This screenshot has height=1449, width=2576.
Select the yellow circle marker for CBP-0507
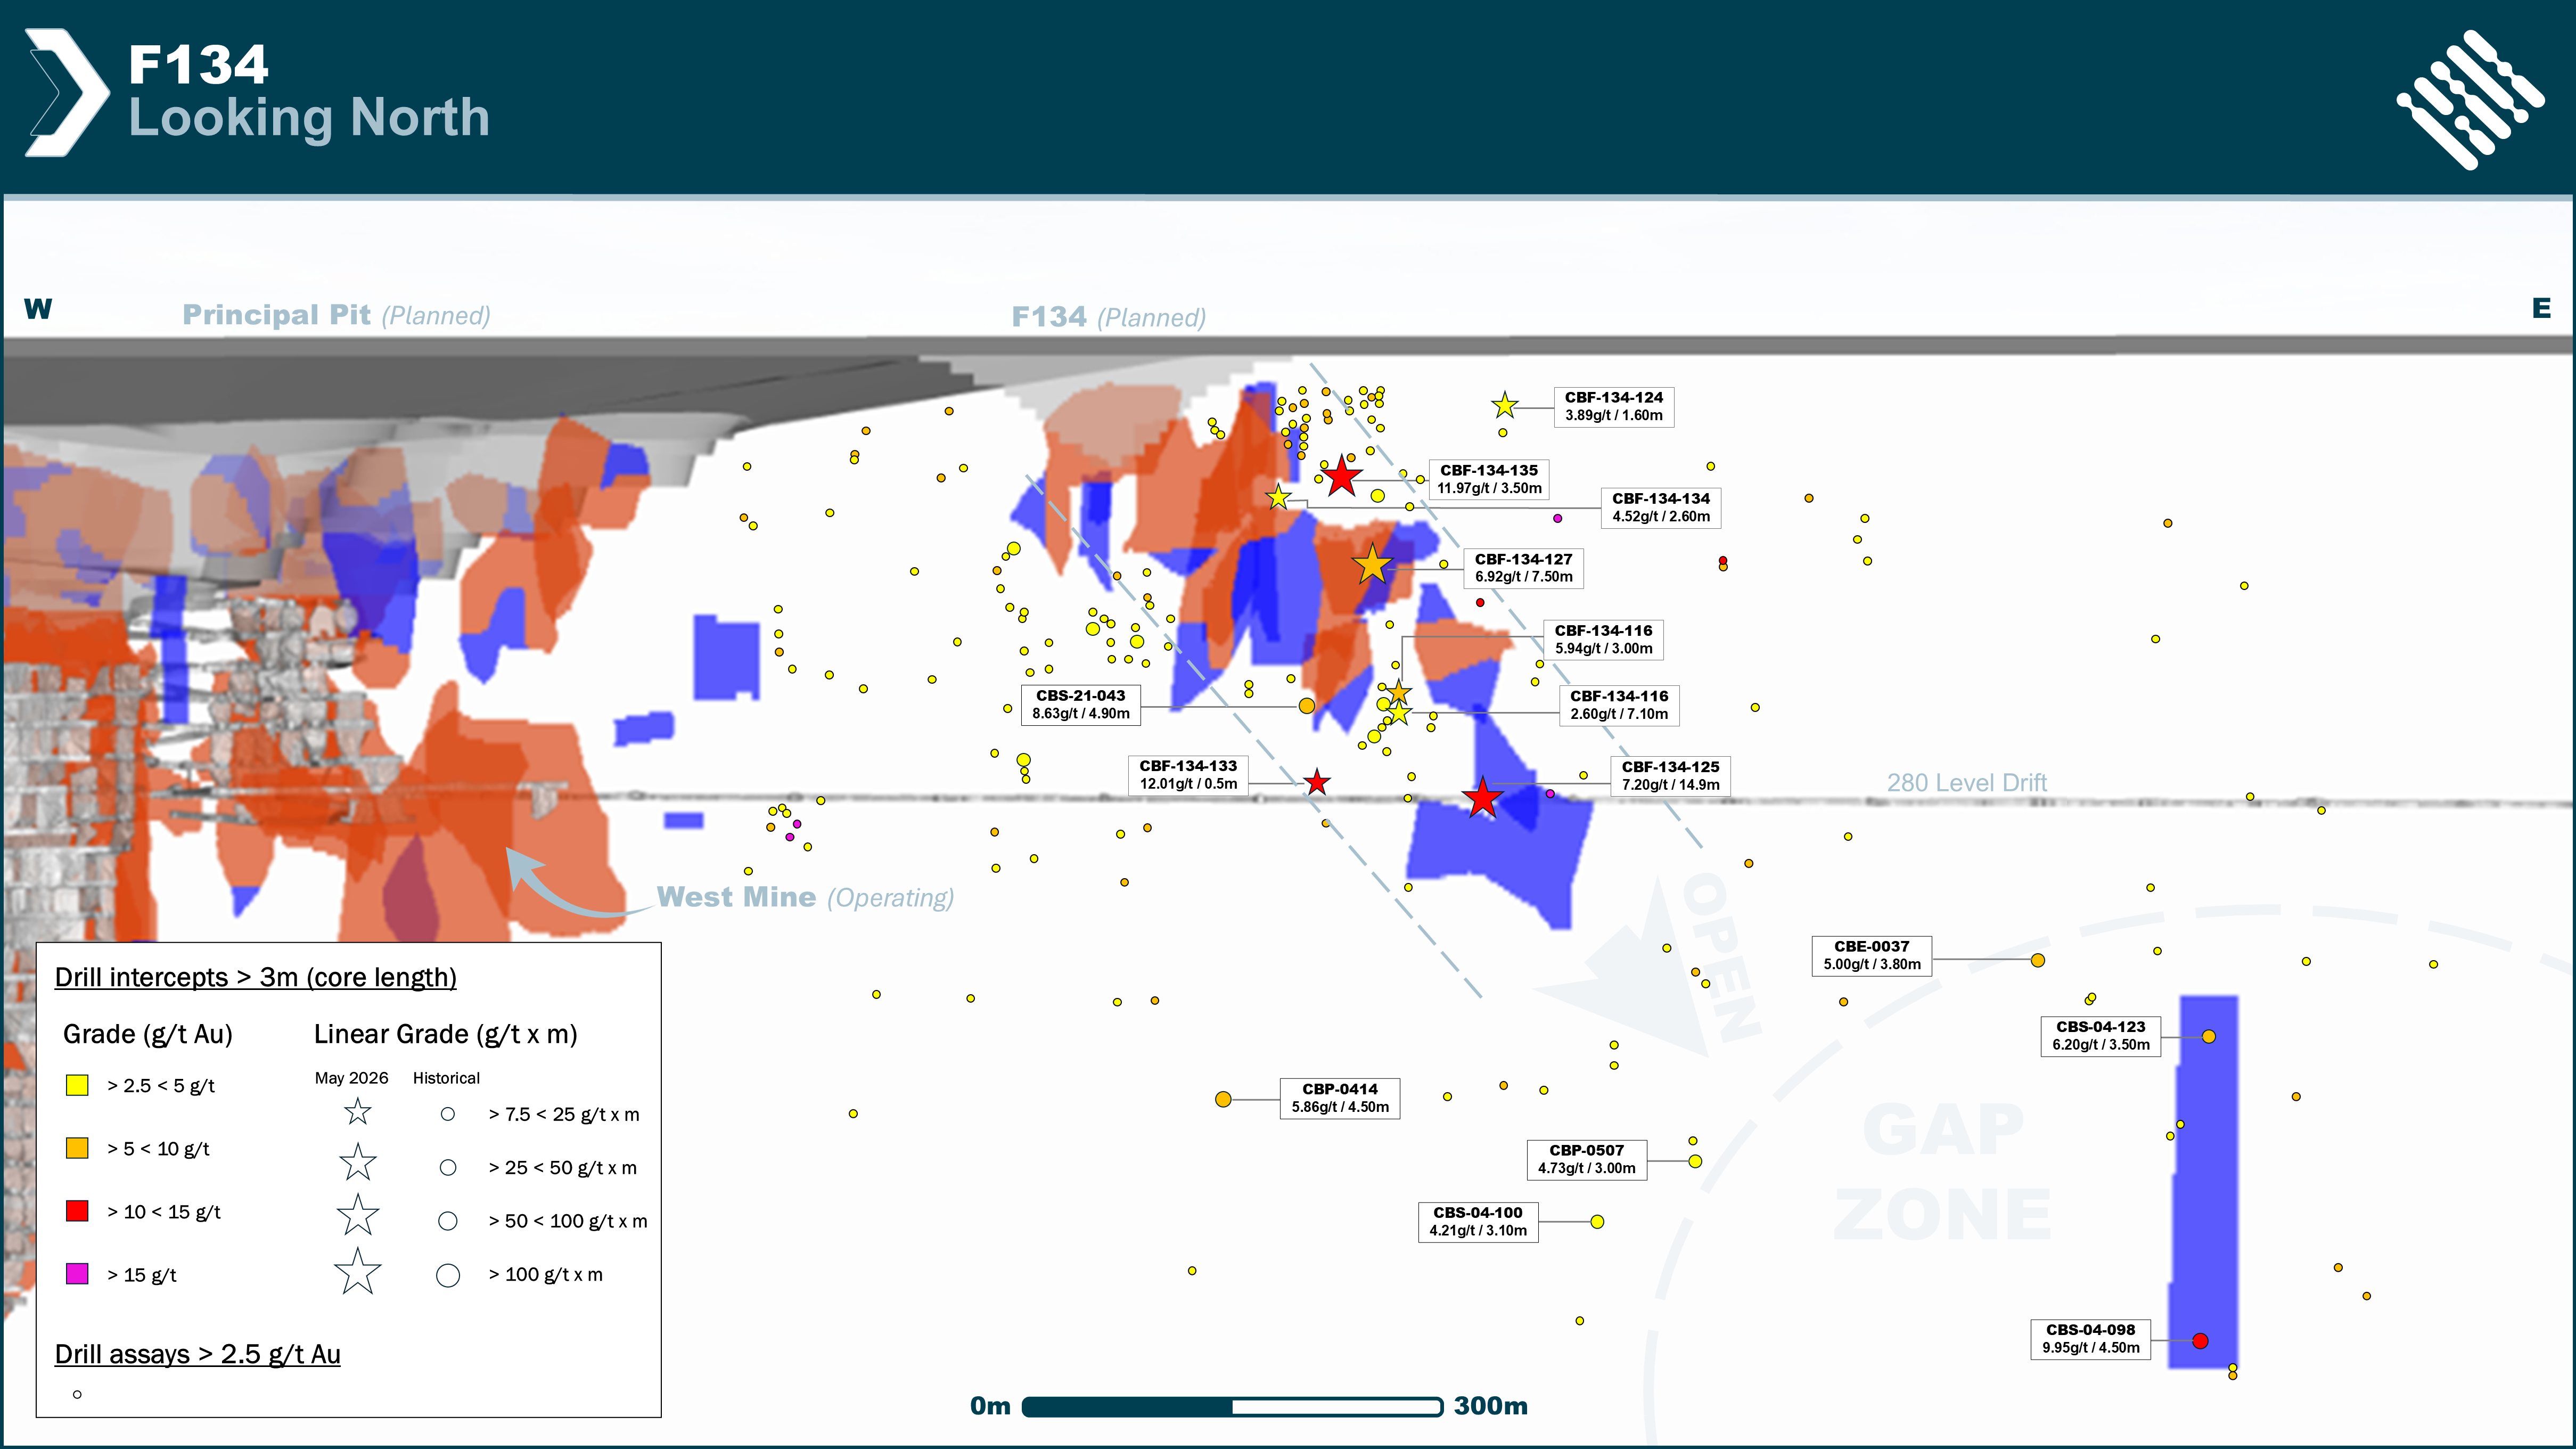point(1695,1161)
